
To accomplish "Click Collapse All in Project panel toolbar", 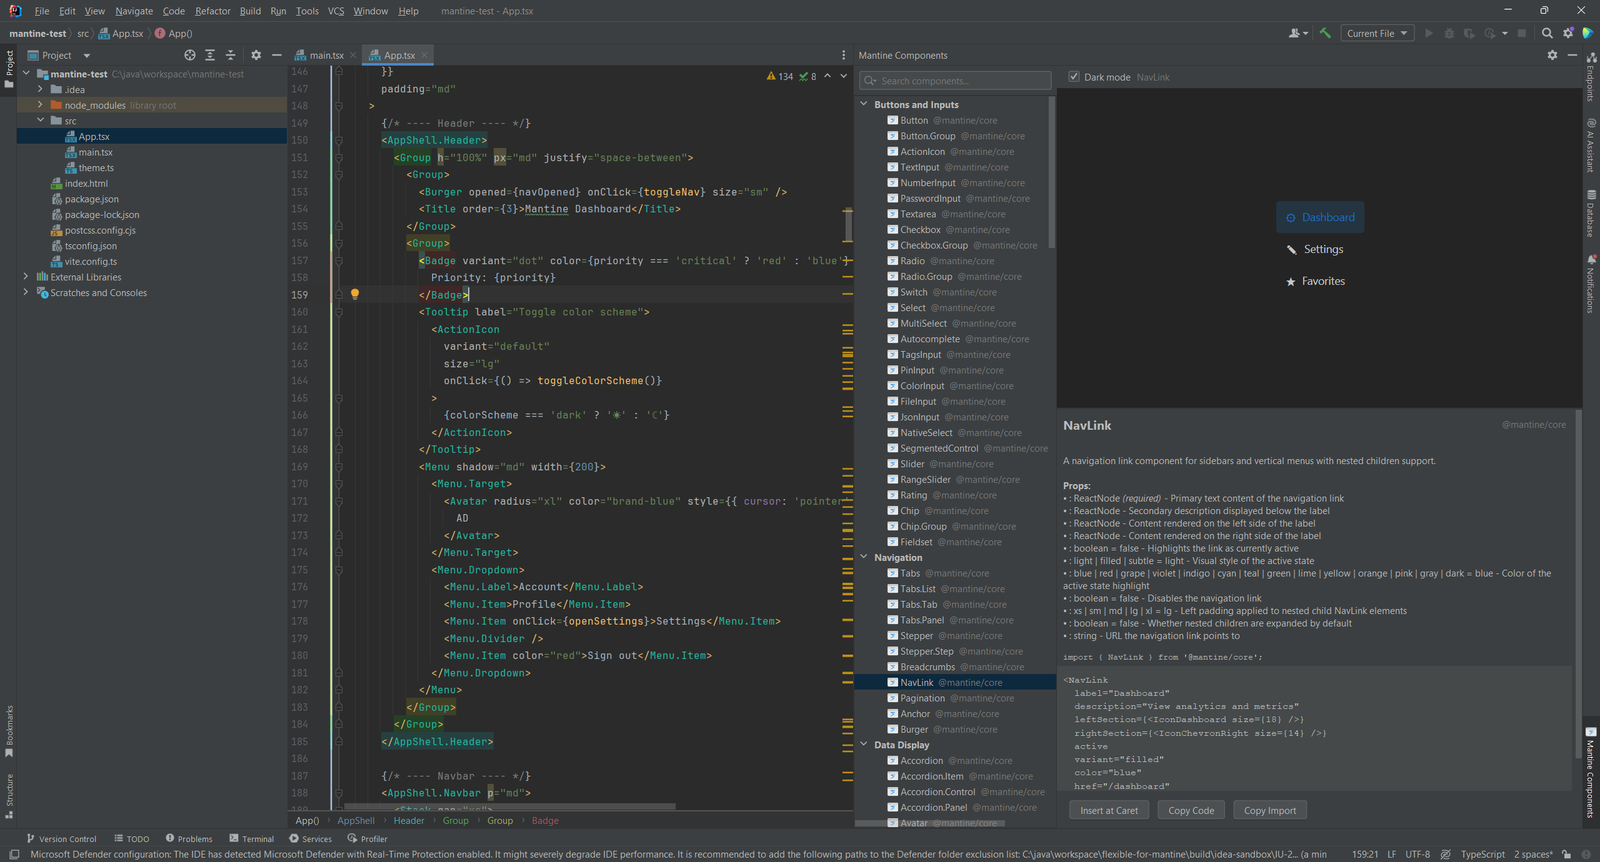I will coord(230,55).
